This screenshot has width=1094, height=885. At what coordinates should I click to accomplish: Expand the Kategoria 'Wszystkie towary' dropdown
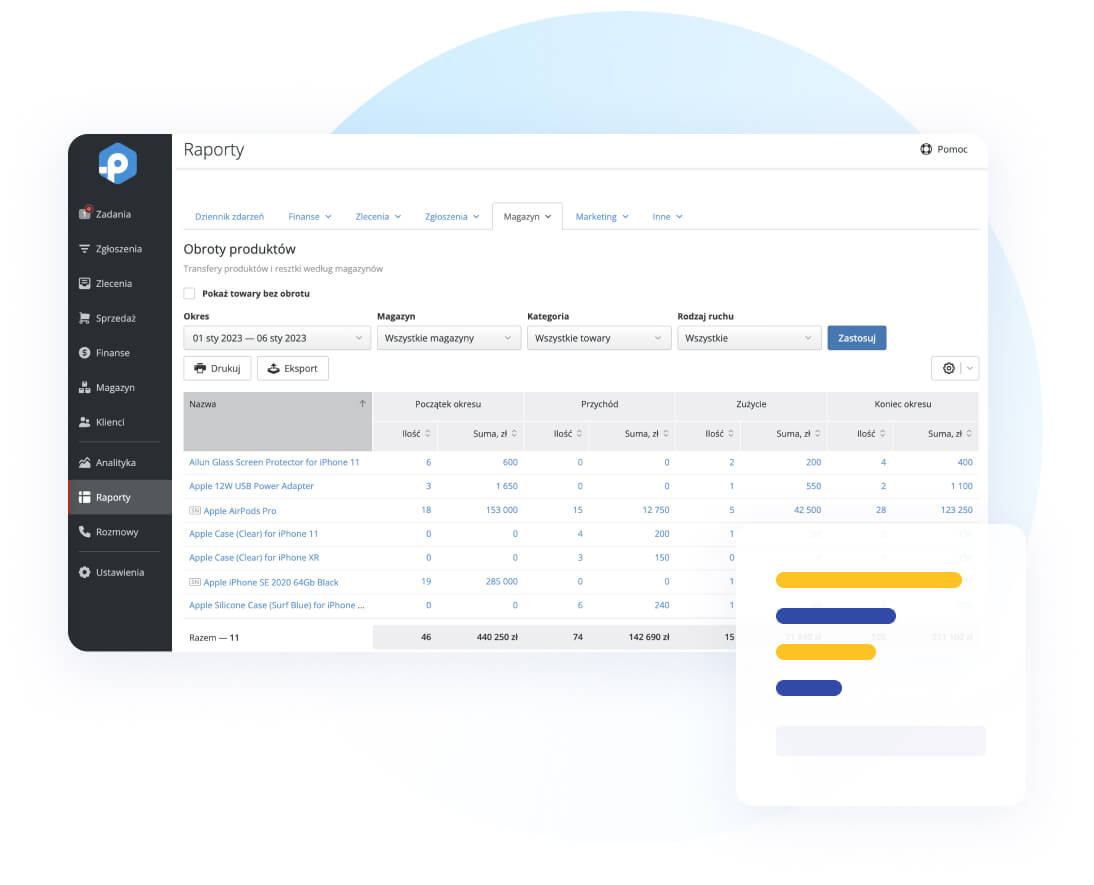598,338
